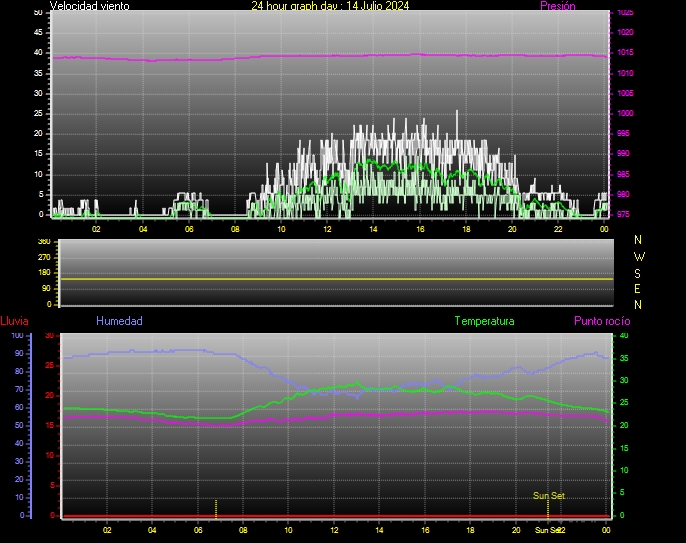This screenshot has width=686, height=543.
Task: Click the "995" pressure axis value
Action: 623,133
